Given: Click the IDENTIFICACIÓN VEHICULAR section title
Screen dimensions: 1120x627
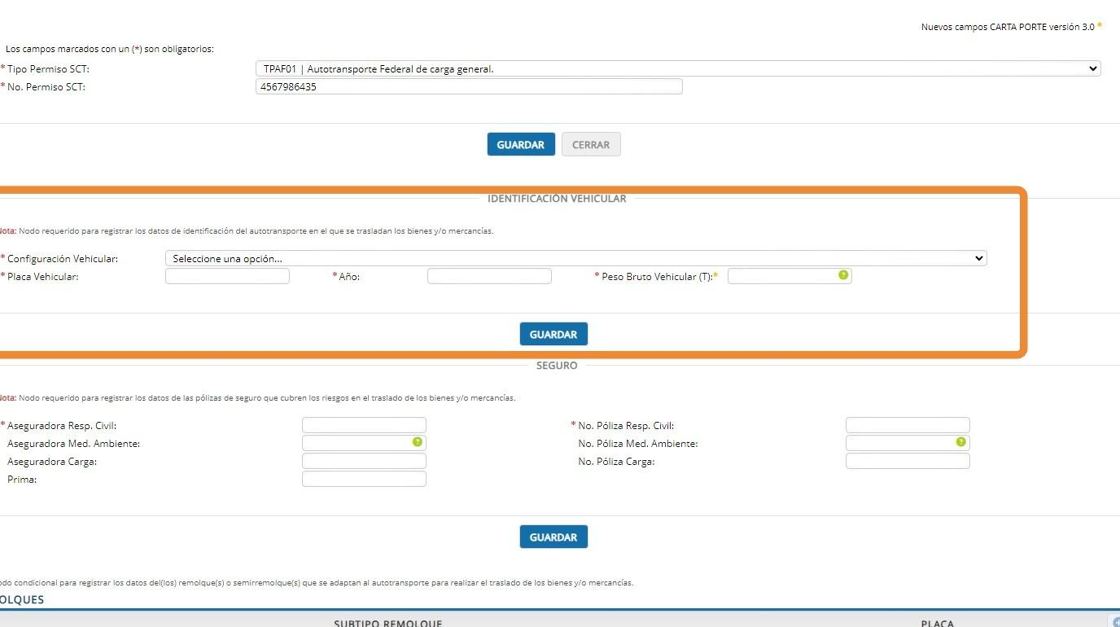Looking at the screenshot, I should pyautogui.click(x=556, y=199).
